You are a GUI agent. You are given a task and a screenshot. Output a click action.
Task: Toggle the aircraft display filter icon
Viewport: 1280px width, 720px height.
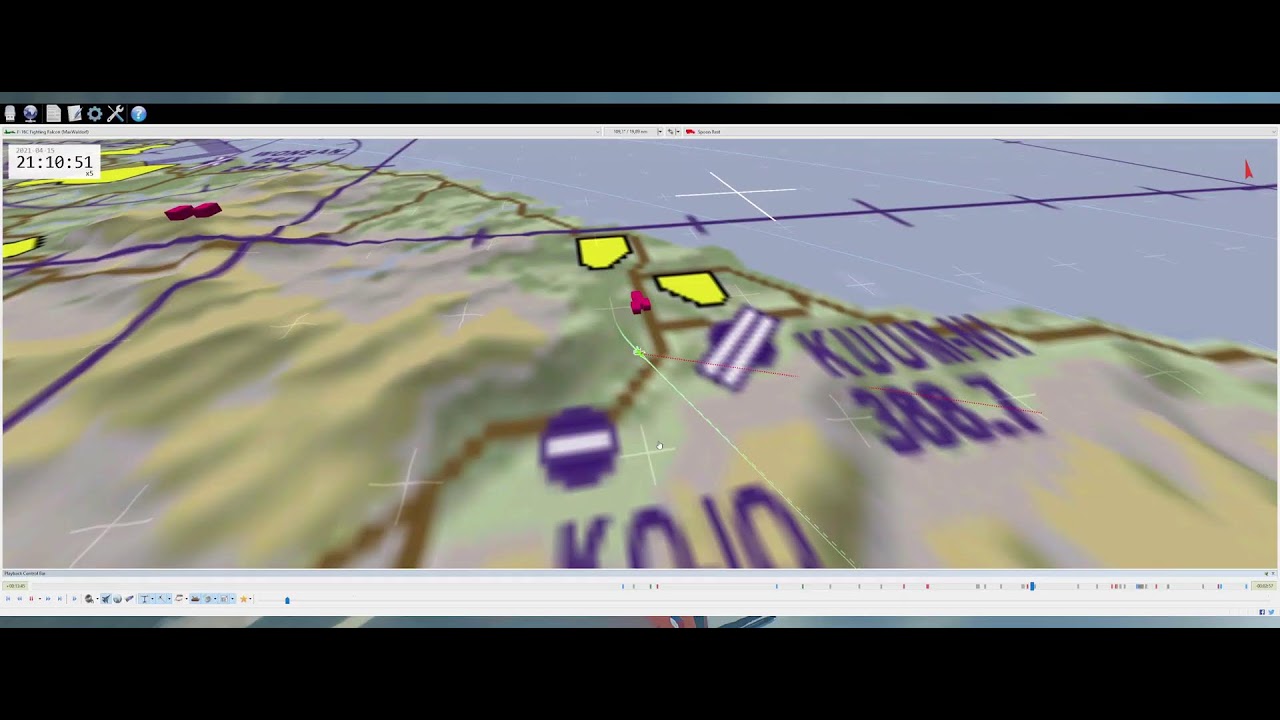tap(106, 599)
